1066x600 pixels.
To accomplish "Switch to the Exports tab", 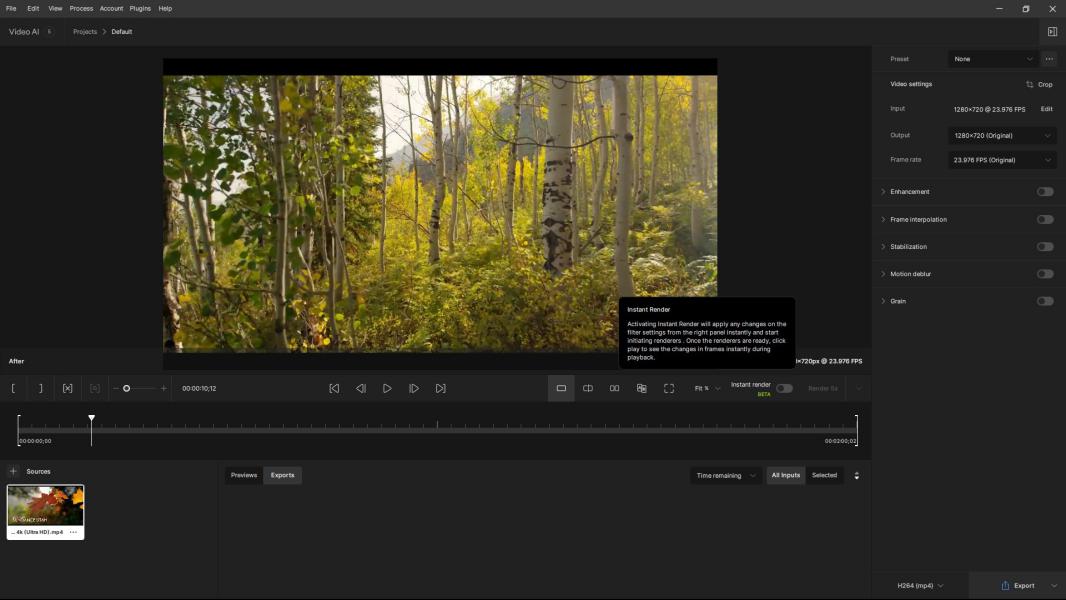I will pyautogui.click(x=282, y=476).
